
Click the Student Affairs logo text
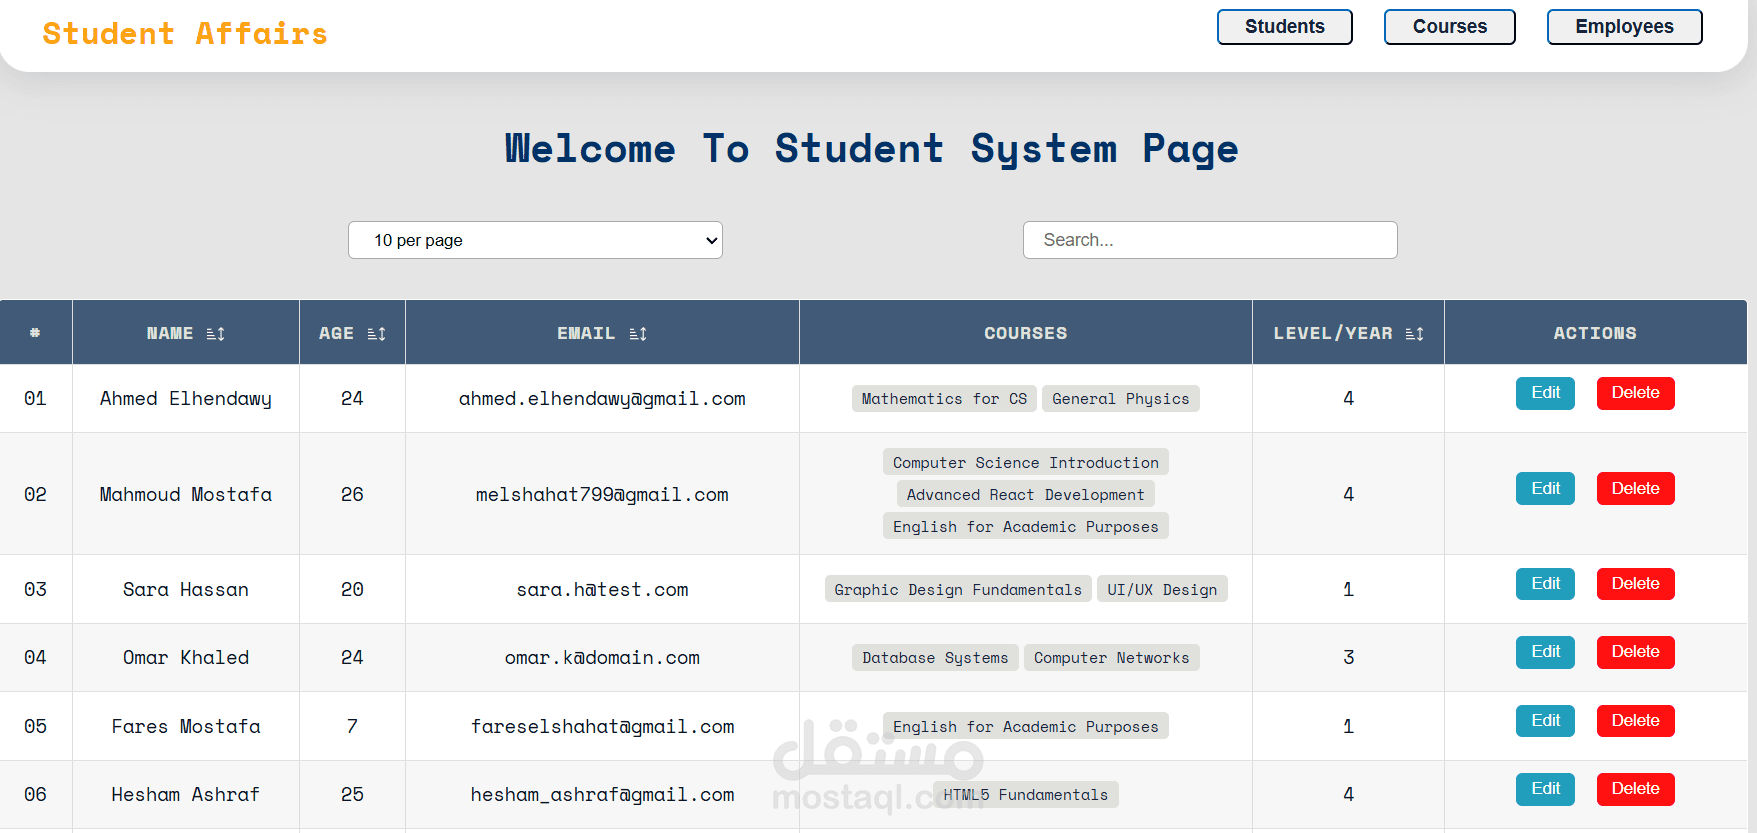tap(185, 34)
